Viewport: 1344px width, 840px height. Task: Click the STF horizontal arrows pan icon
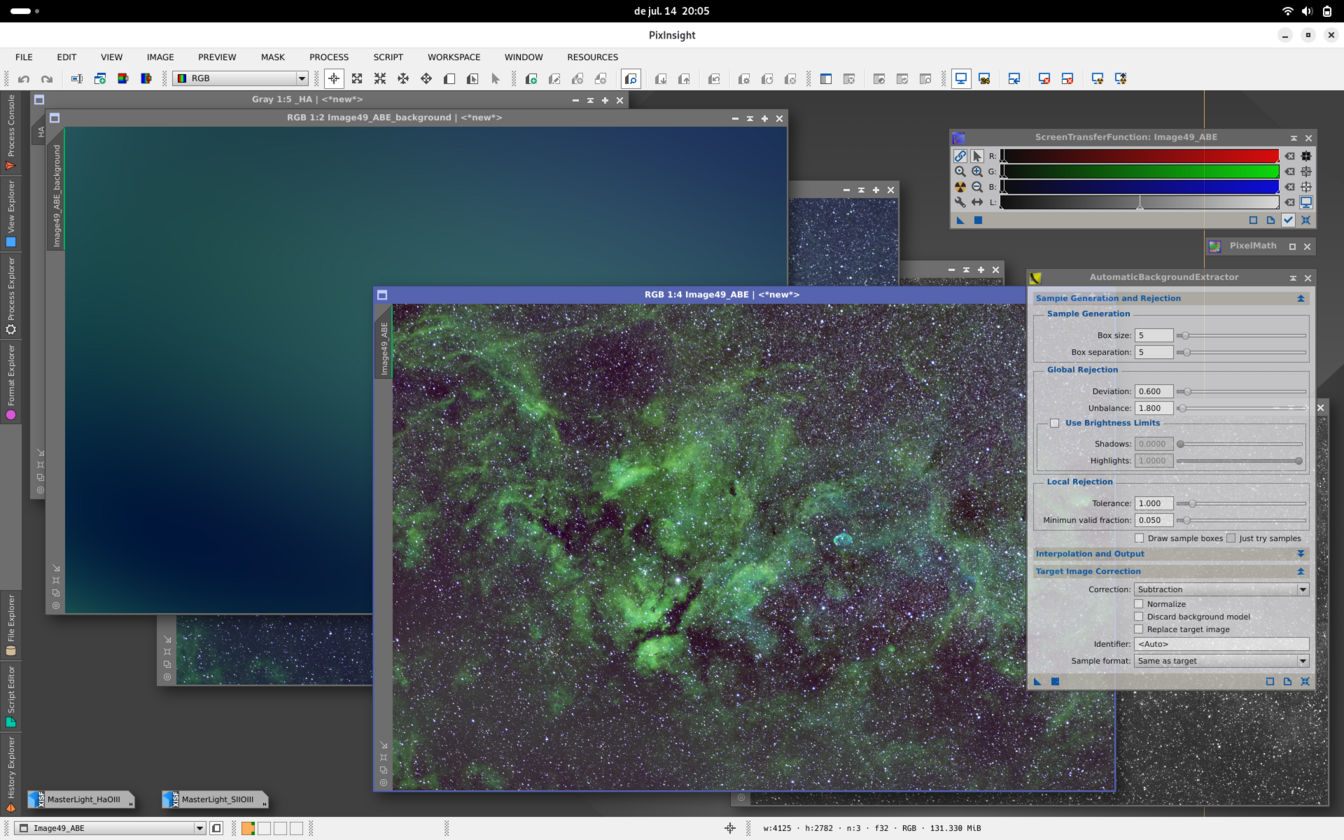tap(977, 202)
